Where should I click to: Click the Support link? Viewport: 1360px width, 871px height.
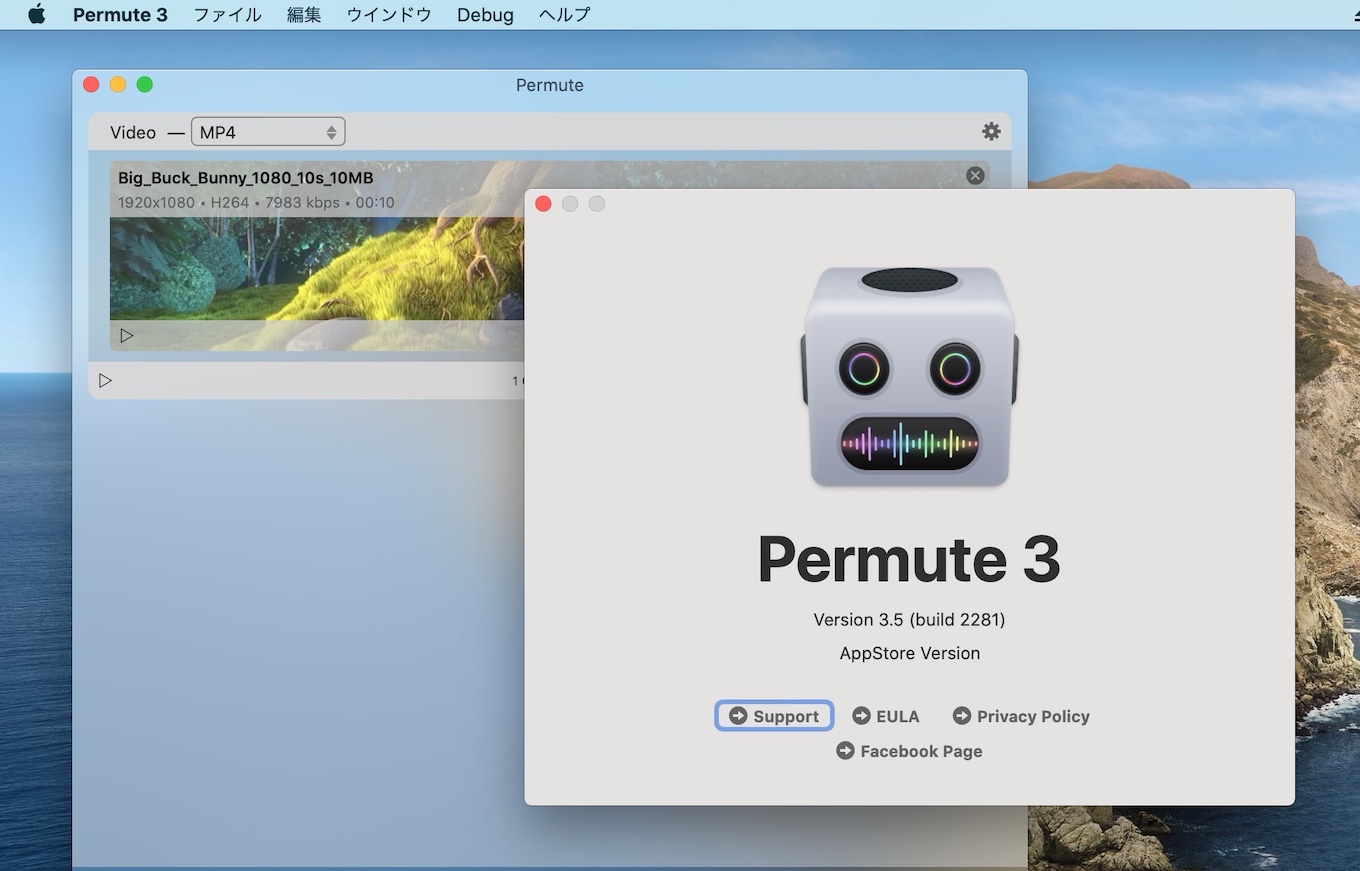coord(774,716)
